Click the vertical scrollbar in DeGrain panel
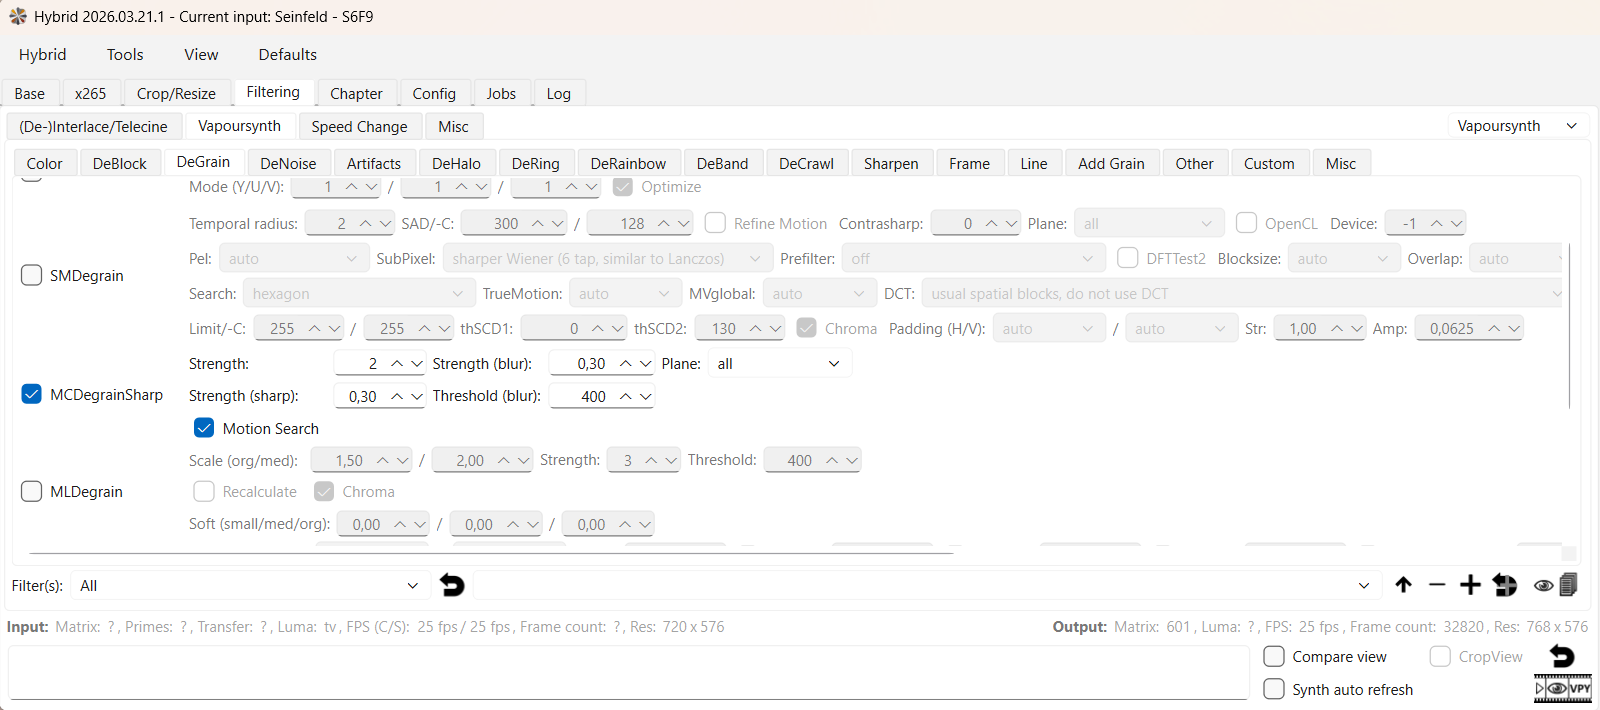Screen dimensions: 1600x710 pos(1569,325)
